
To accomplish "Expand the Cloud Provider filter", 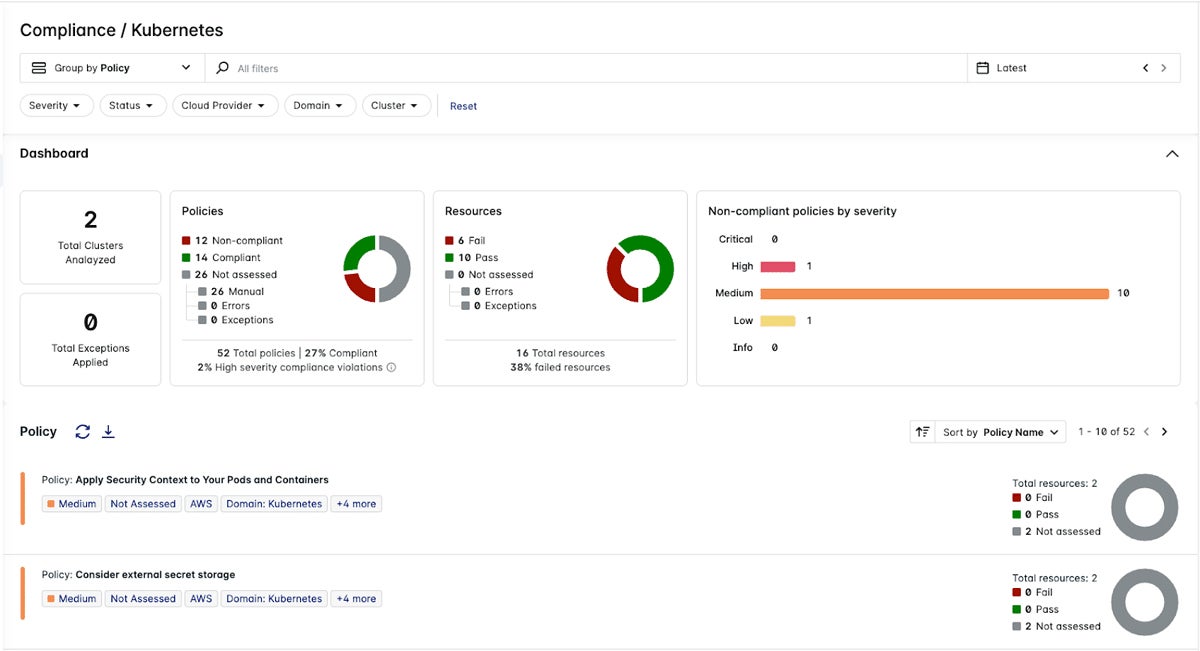I will [x=223, y=106].
